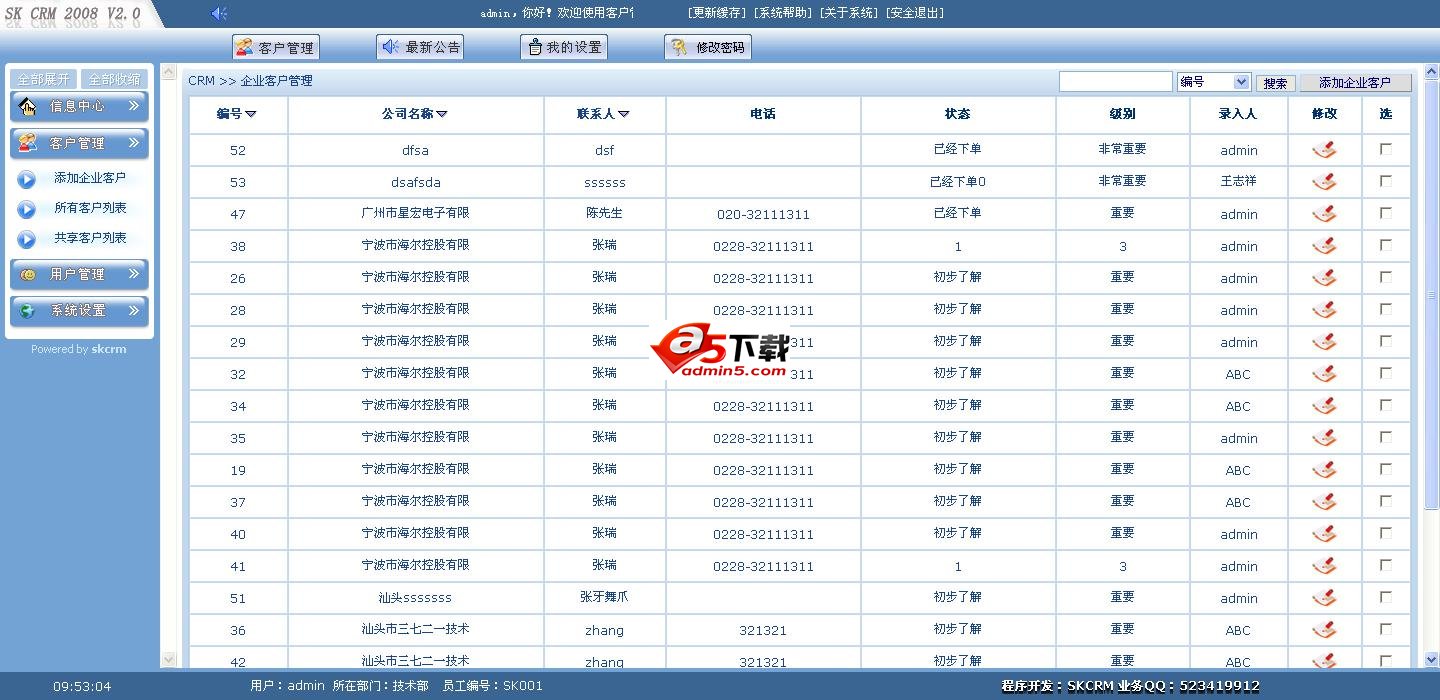This screenshot has height=700, width=1440.
Task: Open the 关于系统 link
Action: tap(848, 13)
